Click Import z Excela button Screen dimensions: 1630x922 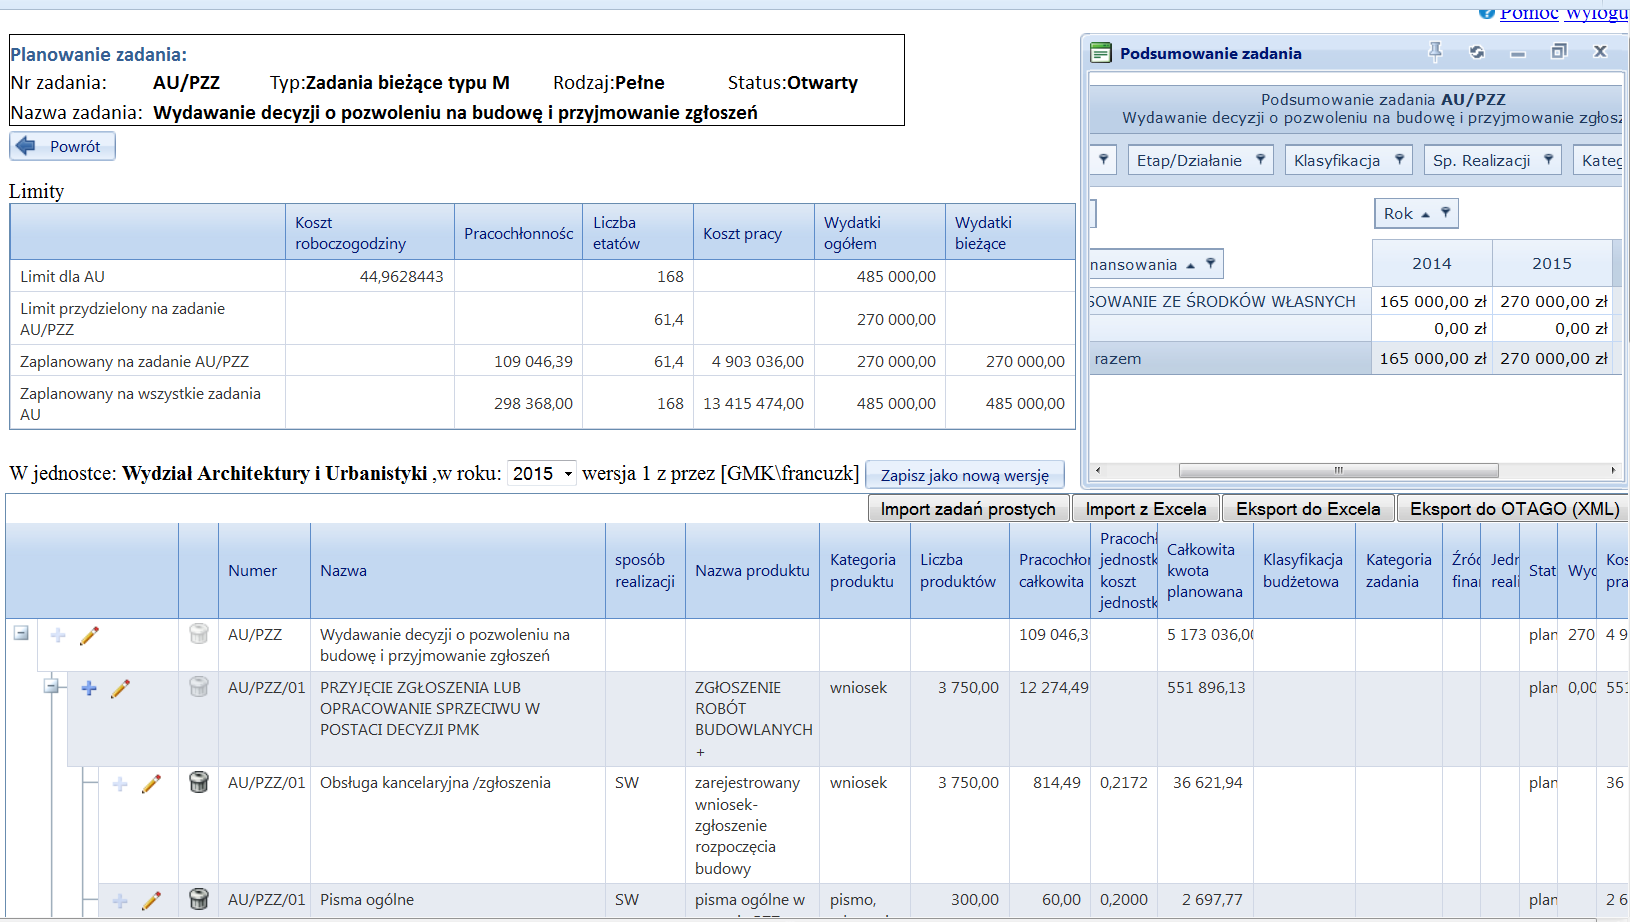1146,509
